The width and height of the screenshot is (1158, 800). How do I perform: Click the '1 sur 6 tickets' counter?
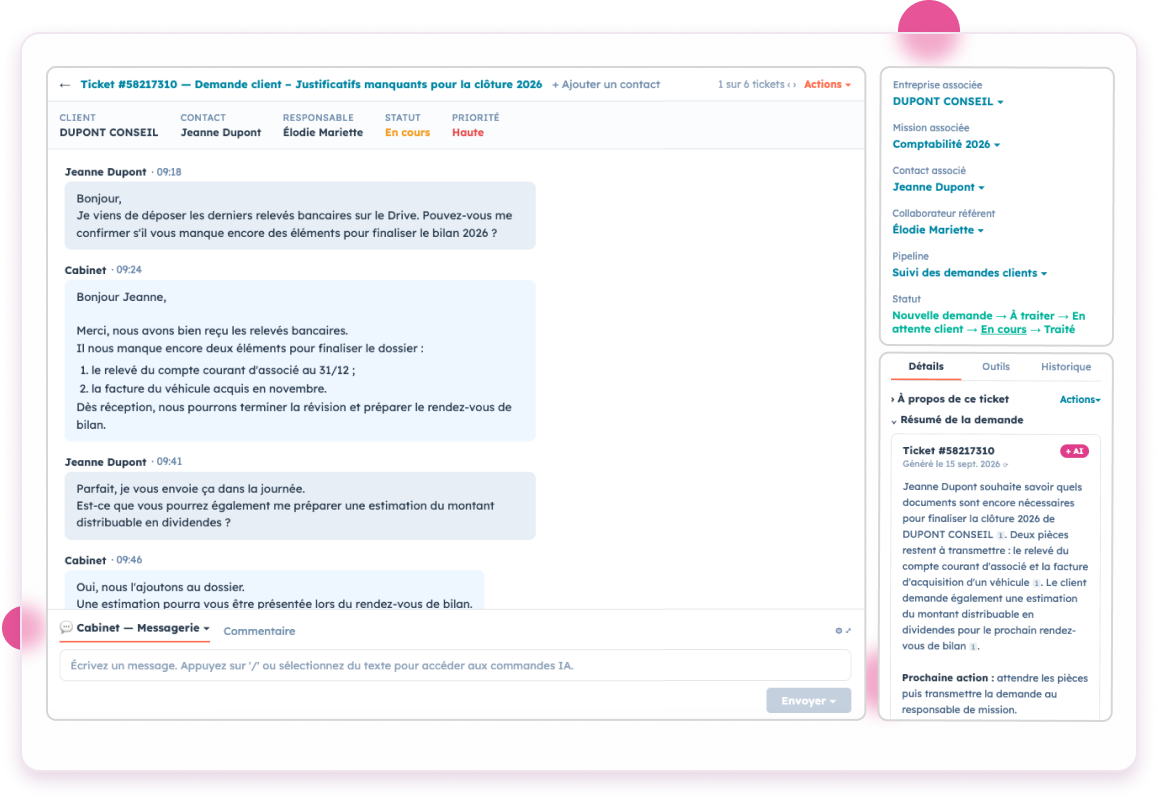click(x=750, y=85)
